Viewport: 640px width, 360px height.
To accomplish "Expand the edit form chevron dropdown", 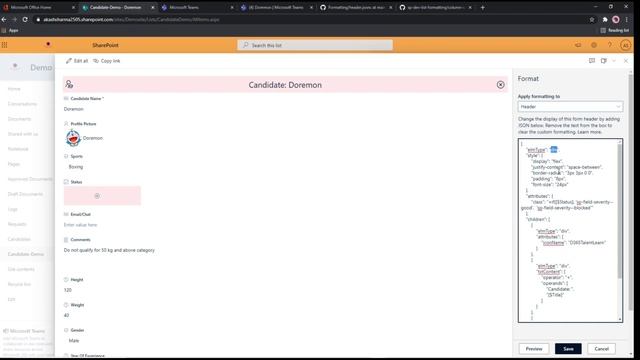I will [x=614, y=61].
